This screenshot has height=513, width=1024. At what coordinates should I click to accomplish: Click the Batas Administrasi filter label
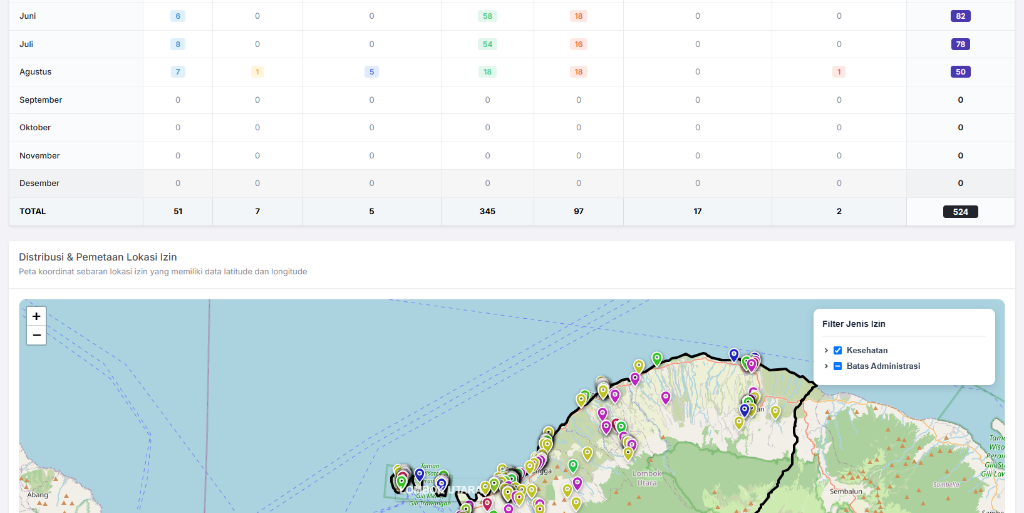[x=883, y=366]
